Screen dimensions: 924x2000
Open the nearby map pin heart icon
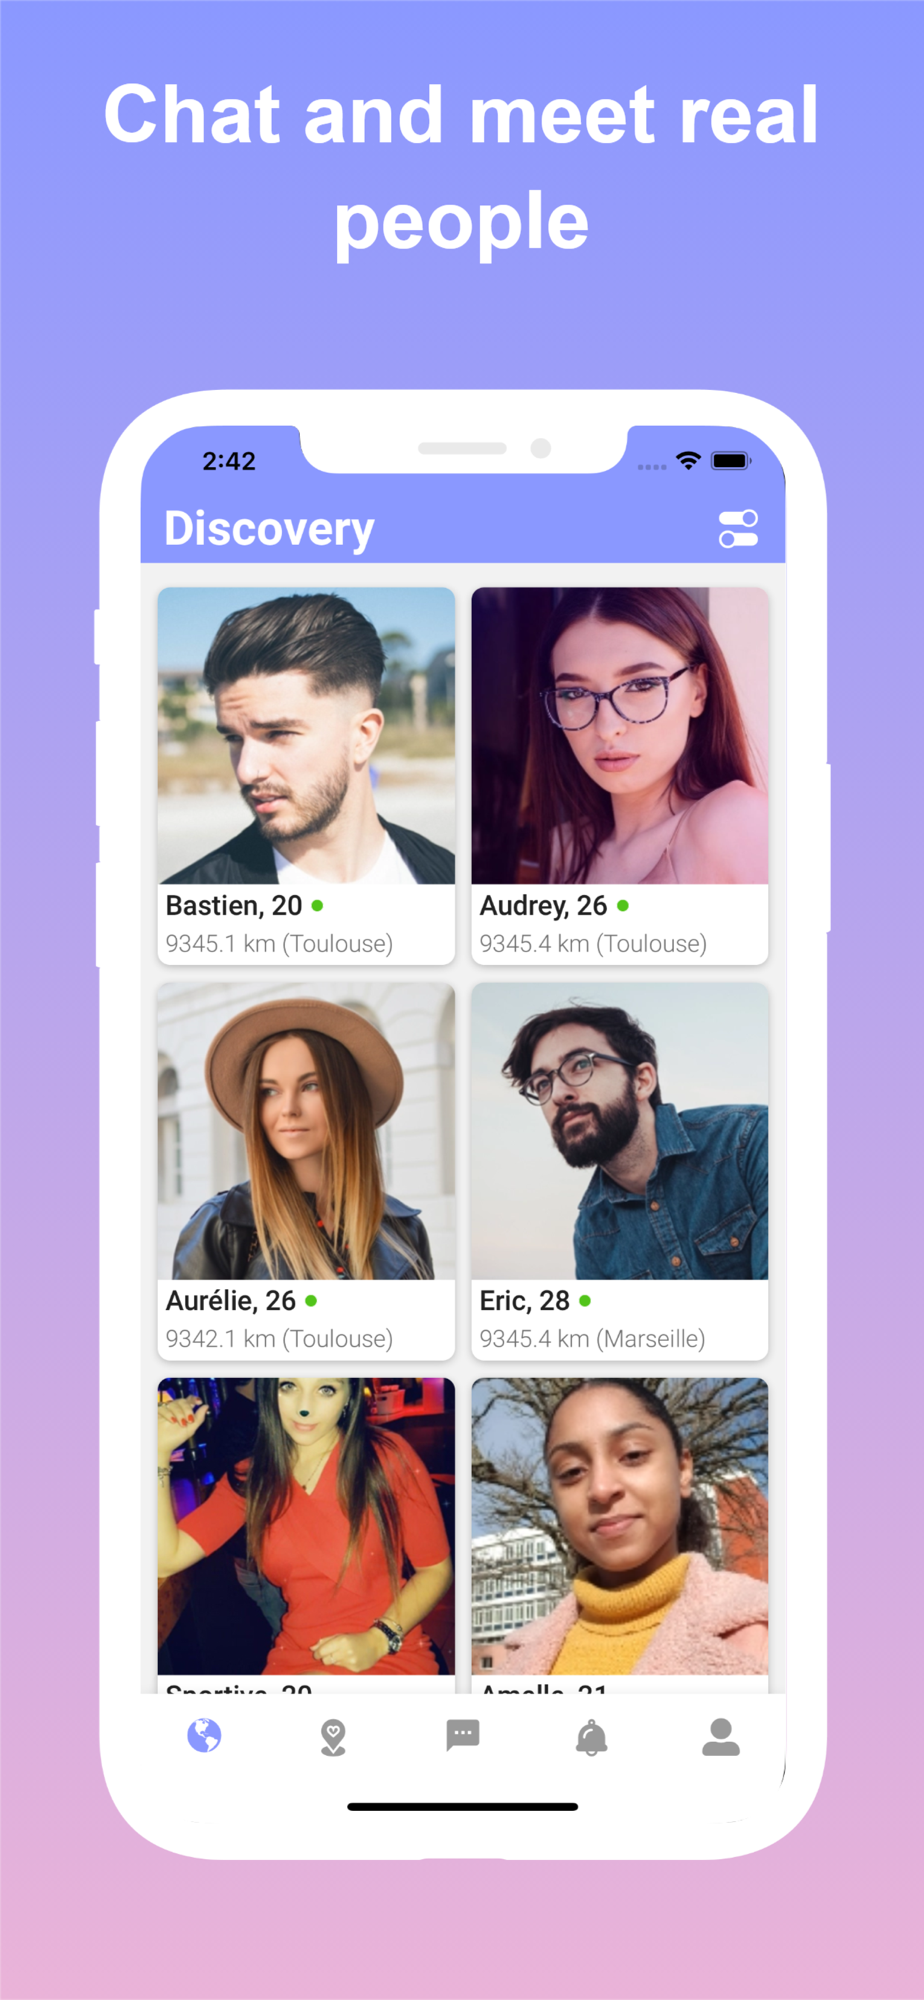click(x=333, y=1738)
